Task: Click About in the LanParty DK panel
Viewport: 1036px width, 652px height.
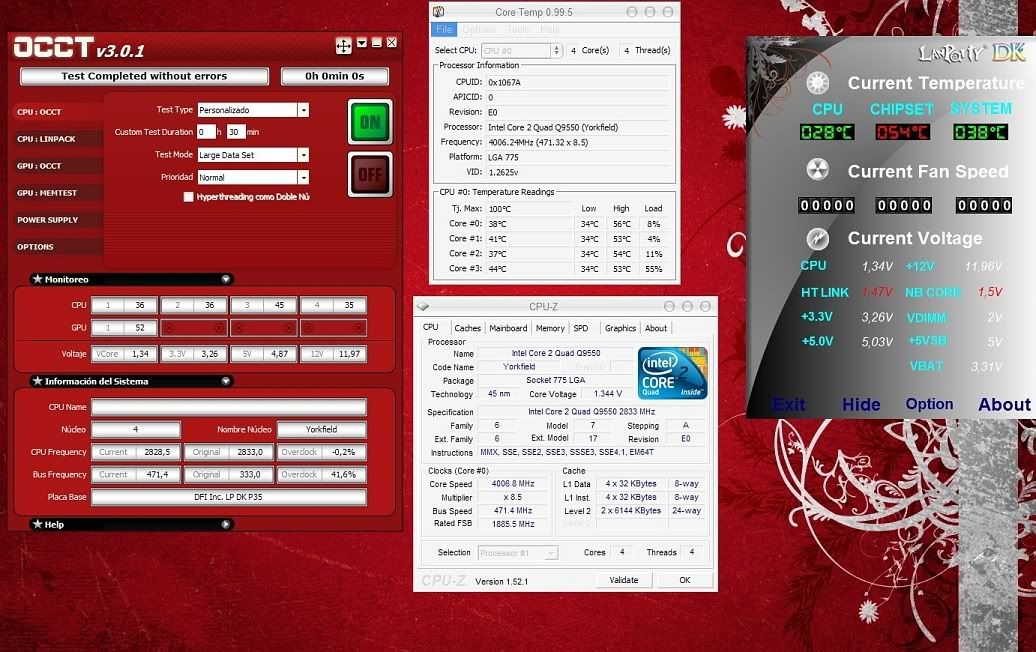Action: [x=1004, y=404]
